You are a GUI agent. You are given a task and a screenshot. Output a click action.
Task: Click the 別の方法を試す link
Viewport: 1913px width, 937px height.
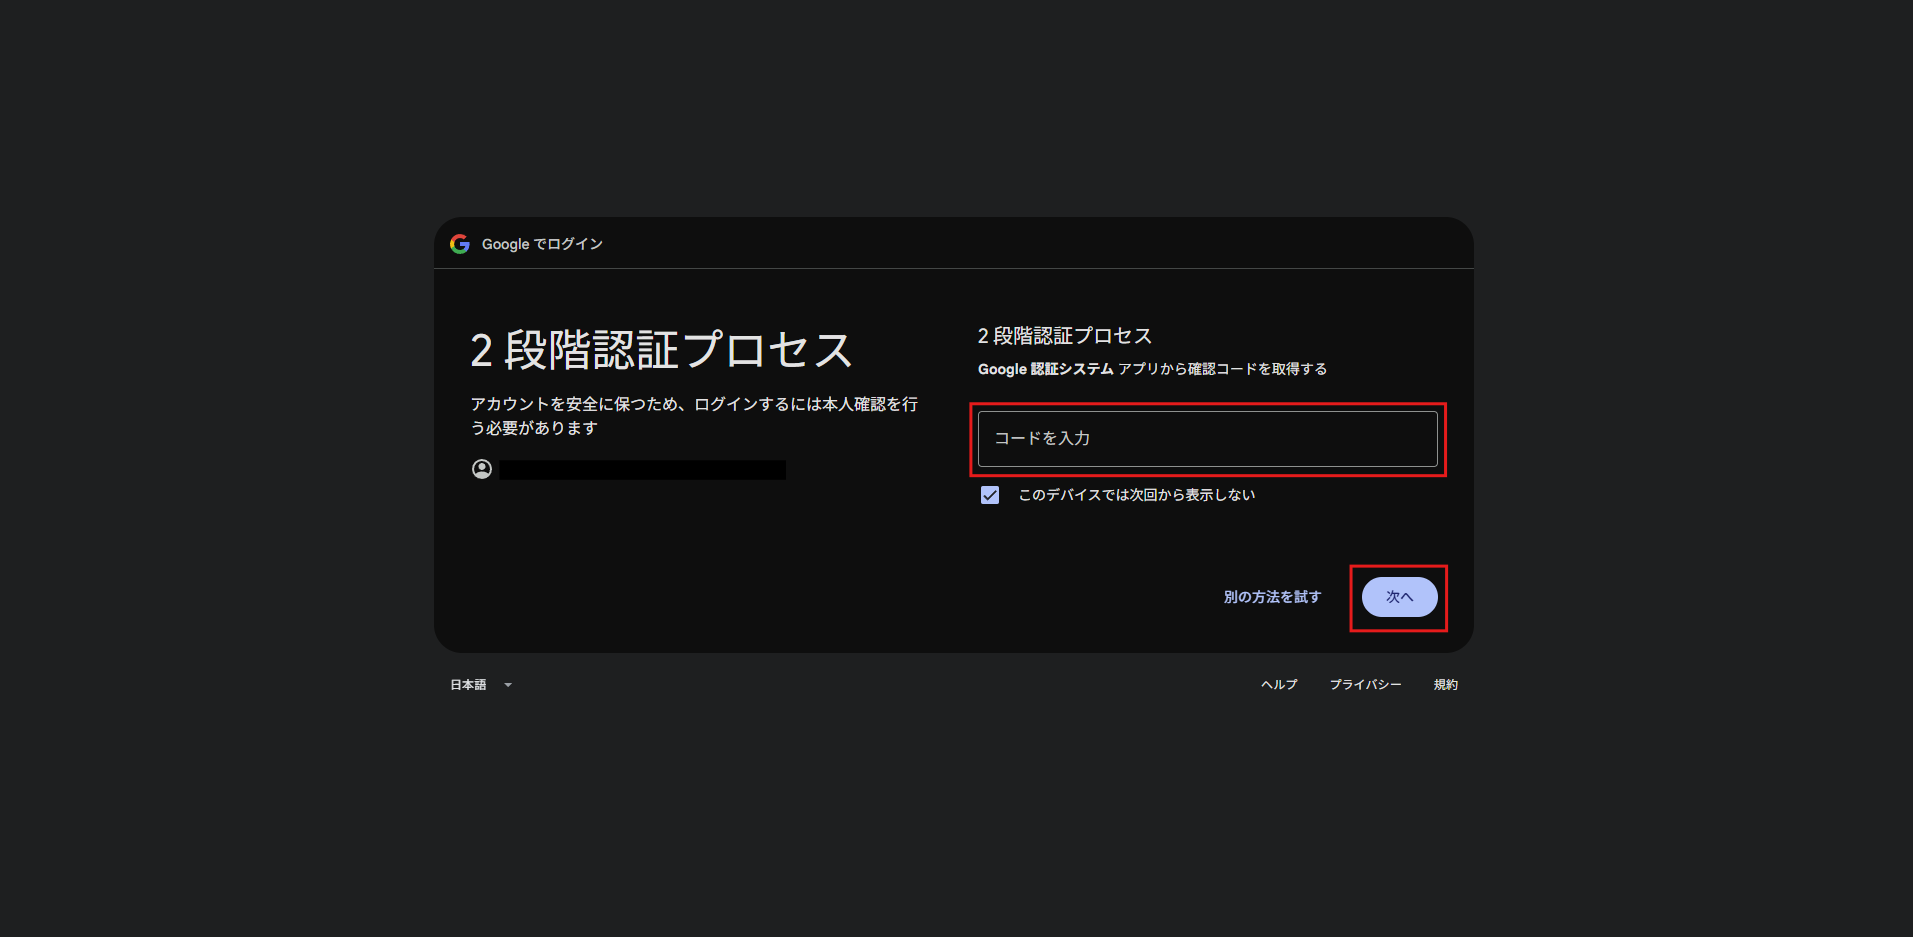[1272, 597]
